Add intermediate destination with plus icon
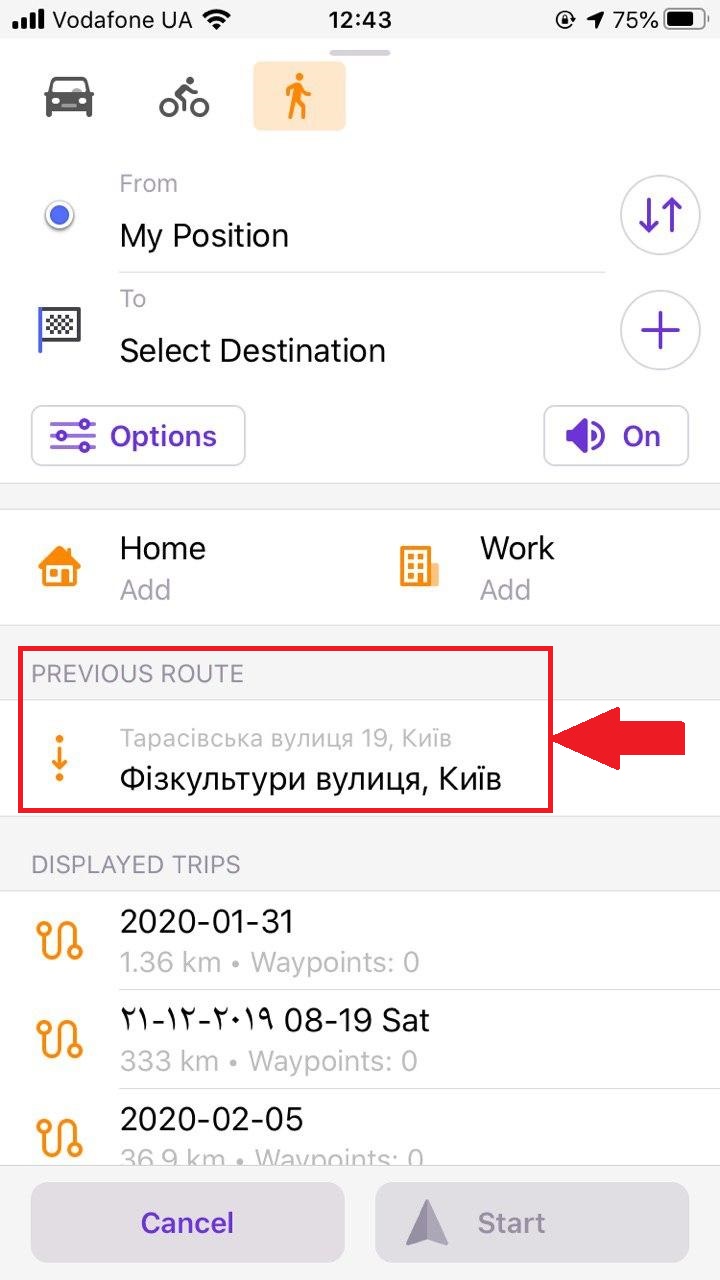The image size is (720, 1280). pos(659,331)
